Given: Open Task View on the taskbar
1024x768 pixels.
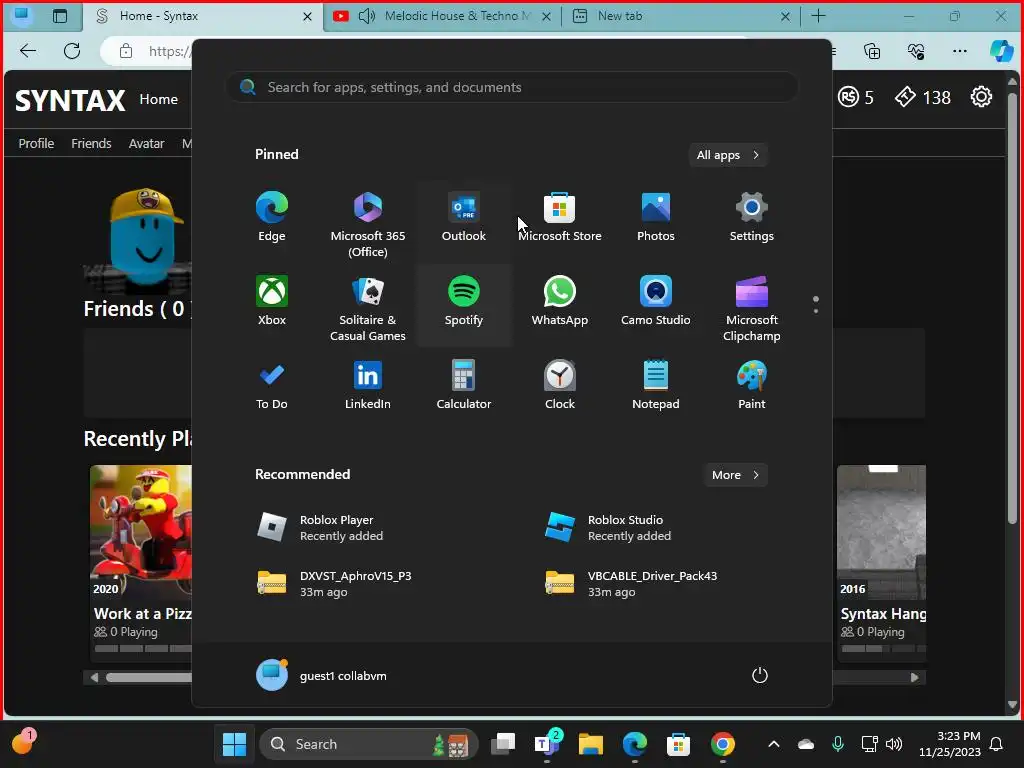Looking at the screenshot, I should 504,744.
